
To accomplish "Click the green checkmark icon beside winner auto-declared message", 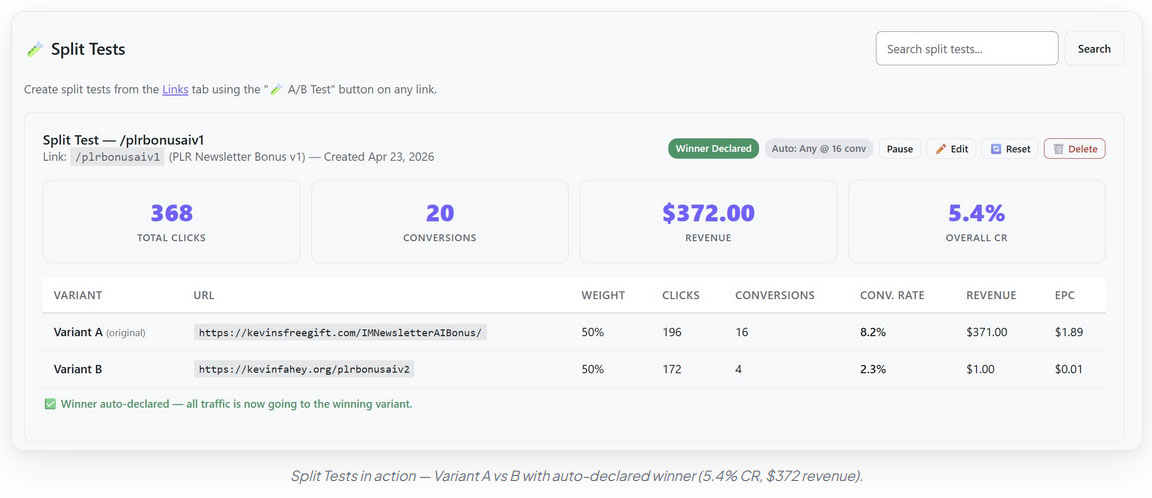I will (x=50, y=404).
